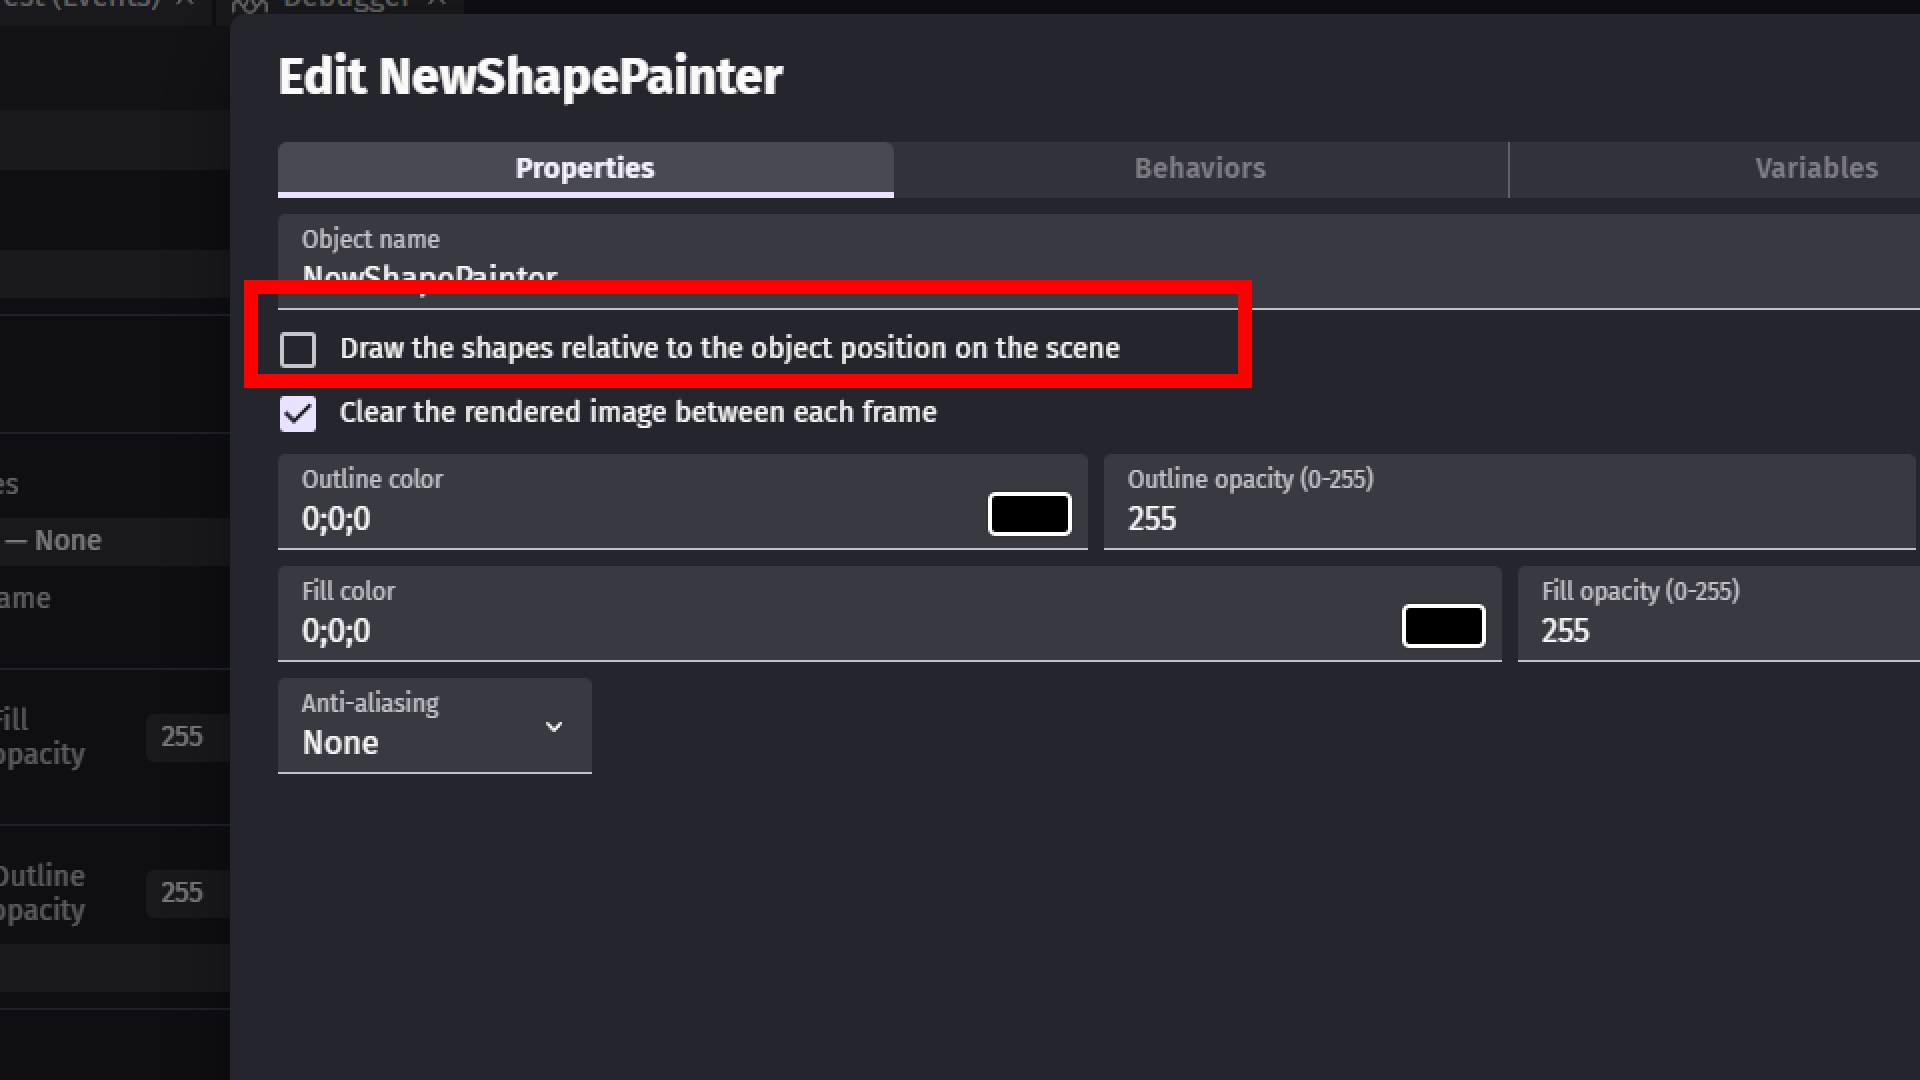
Task: Switch to the Variables tab
Action: 1815,169
